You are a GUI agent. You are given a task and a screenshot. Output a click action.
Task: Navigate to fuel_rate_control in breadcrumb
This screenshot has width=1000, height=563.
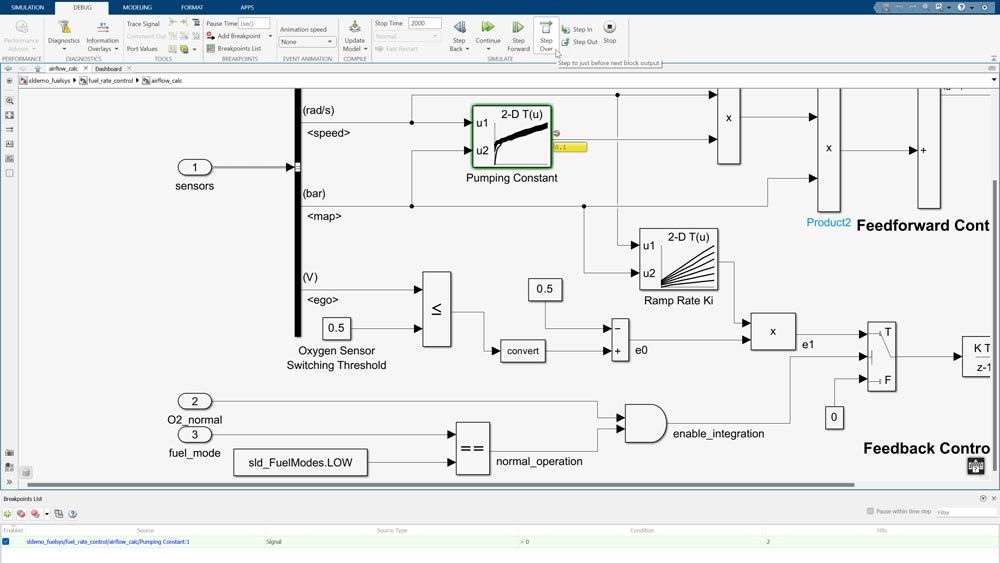(110, 80)
